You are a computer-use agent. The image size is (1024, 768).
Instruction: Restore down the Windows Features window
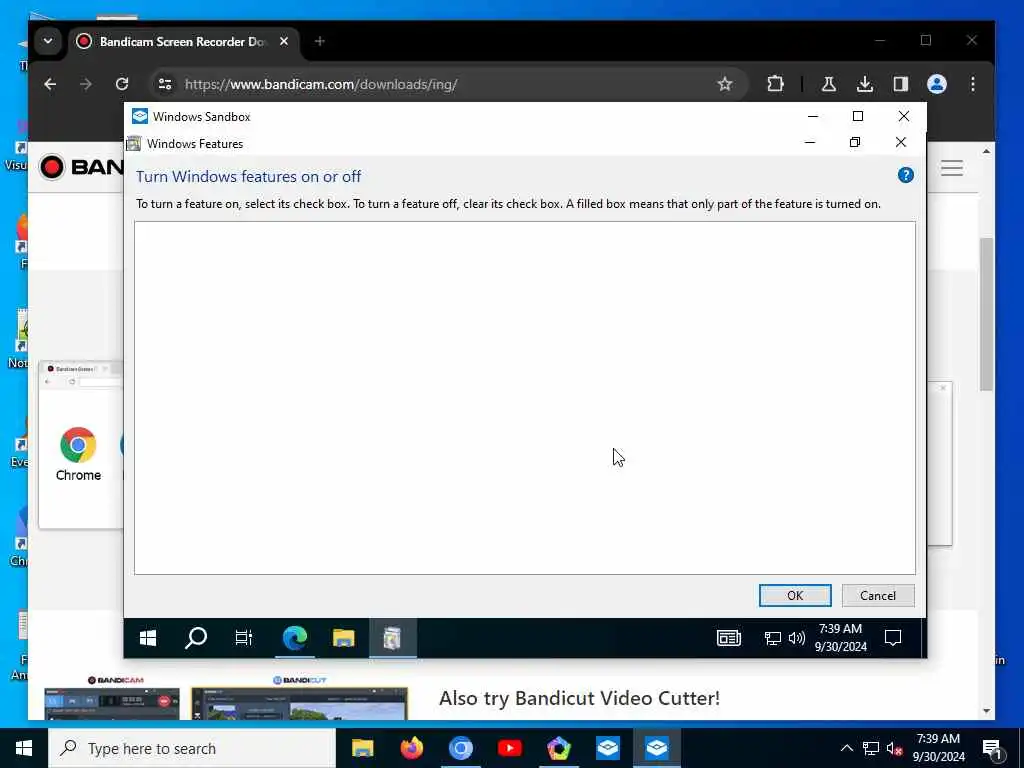[855, 142]
